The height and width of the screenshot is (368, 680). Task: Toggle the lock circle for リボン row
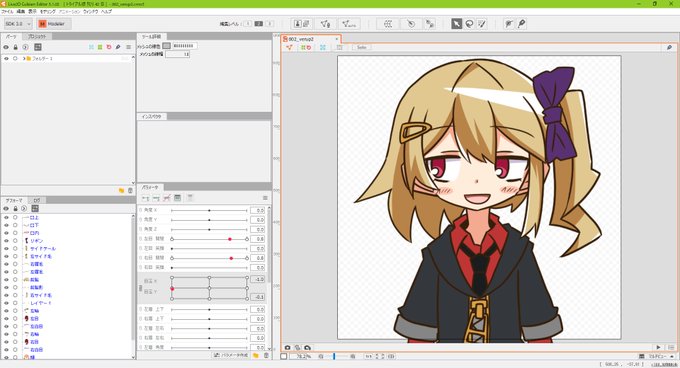[x=15, y=241]
